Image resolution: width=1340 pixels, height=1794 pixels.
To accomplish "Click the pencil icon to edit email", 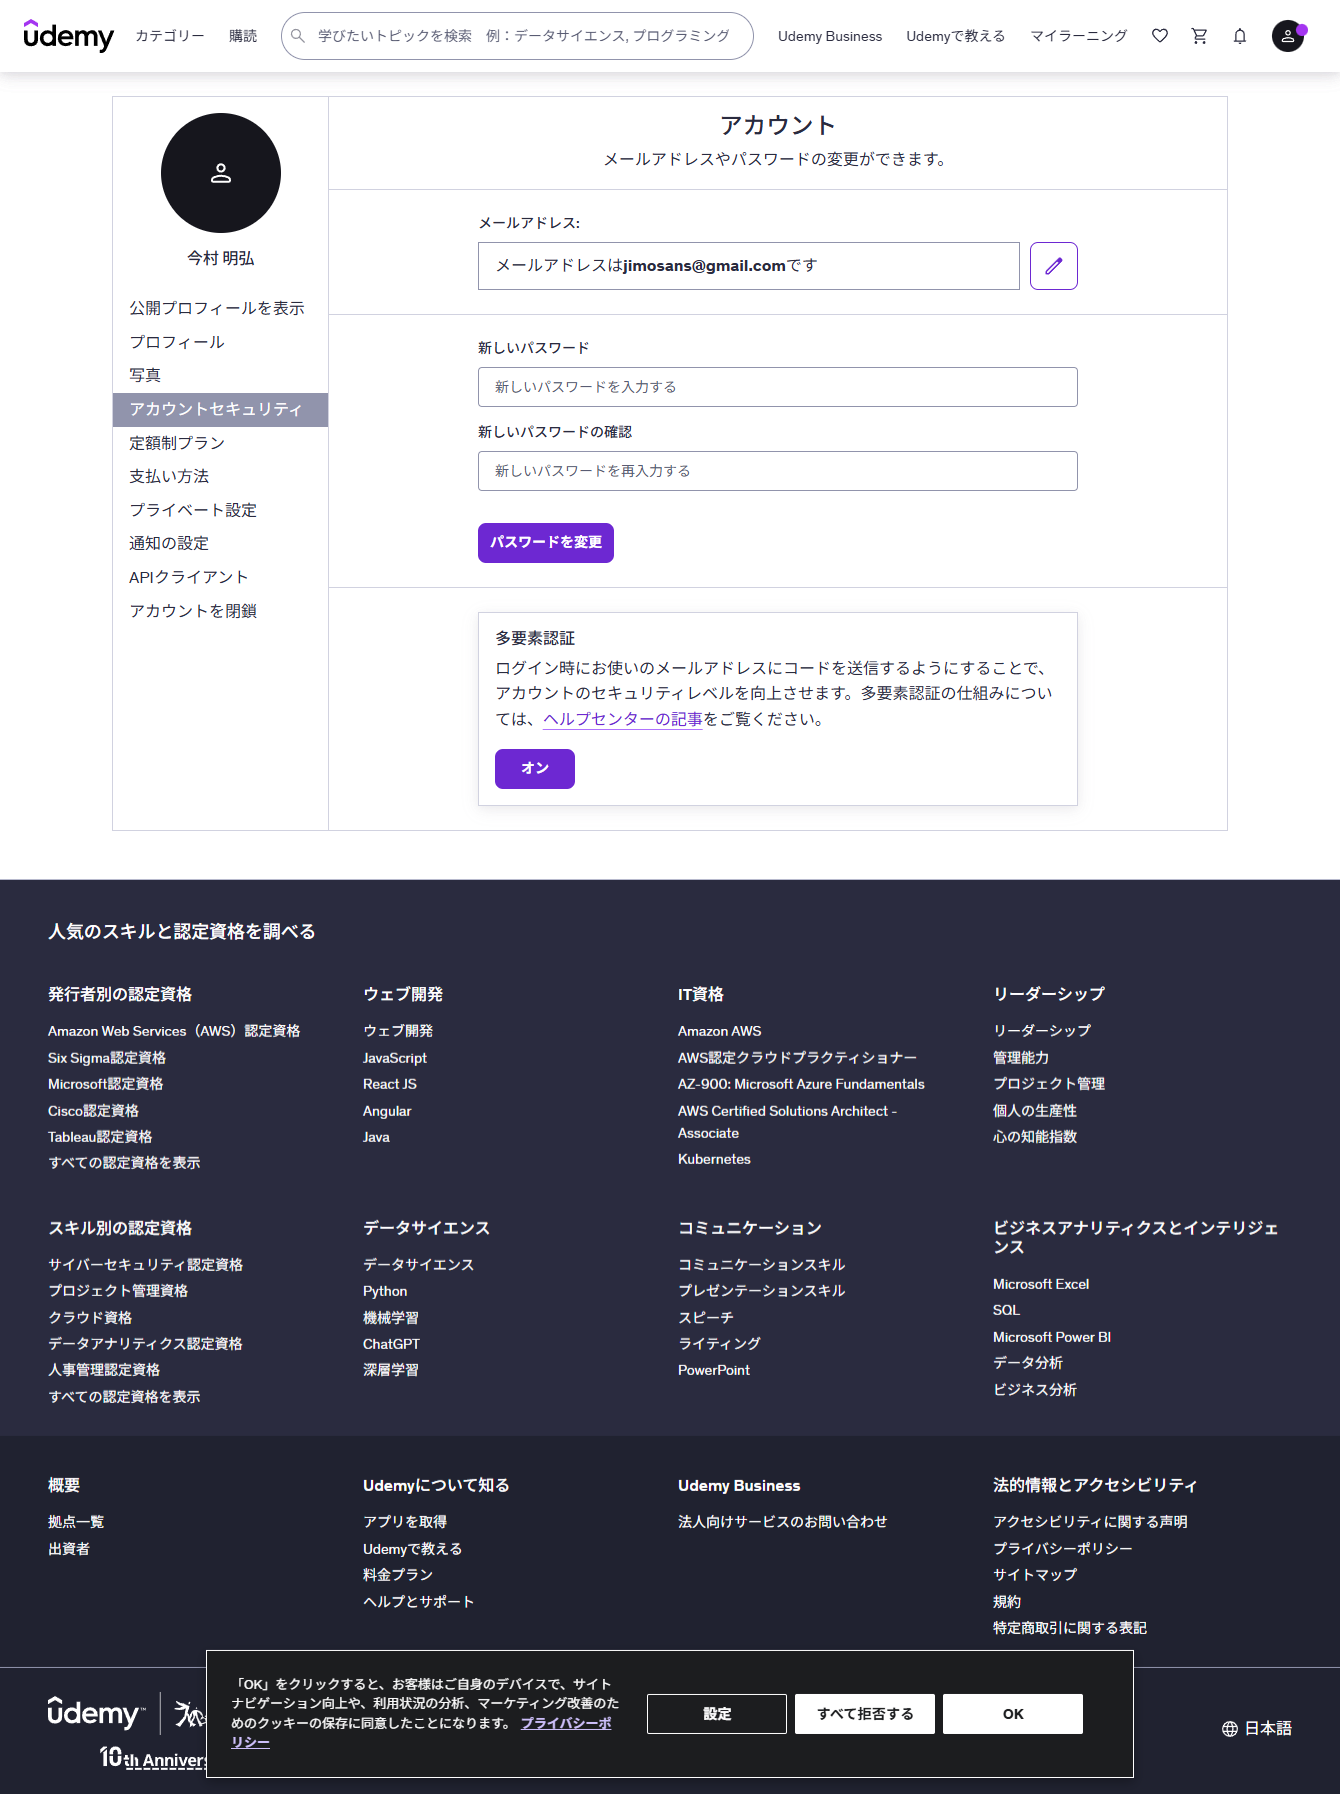I will coord(1053,266).
